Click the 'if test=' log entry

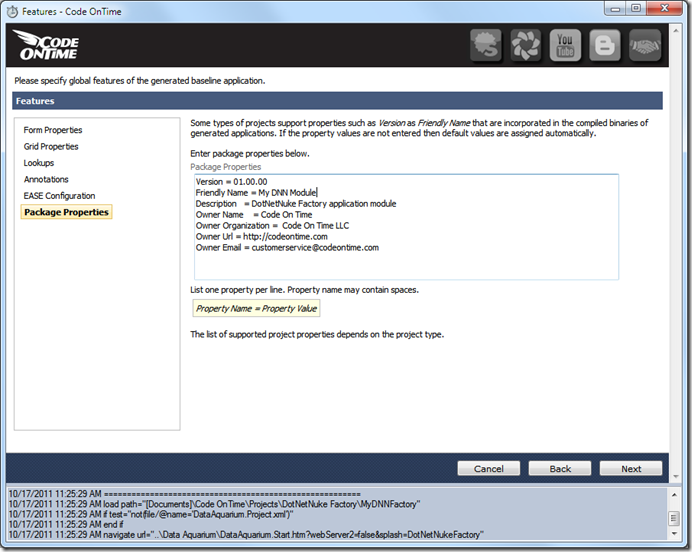point(151,514)
